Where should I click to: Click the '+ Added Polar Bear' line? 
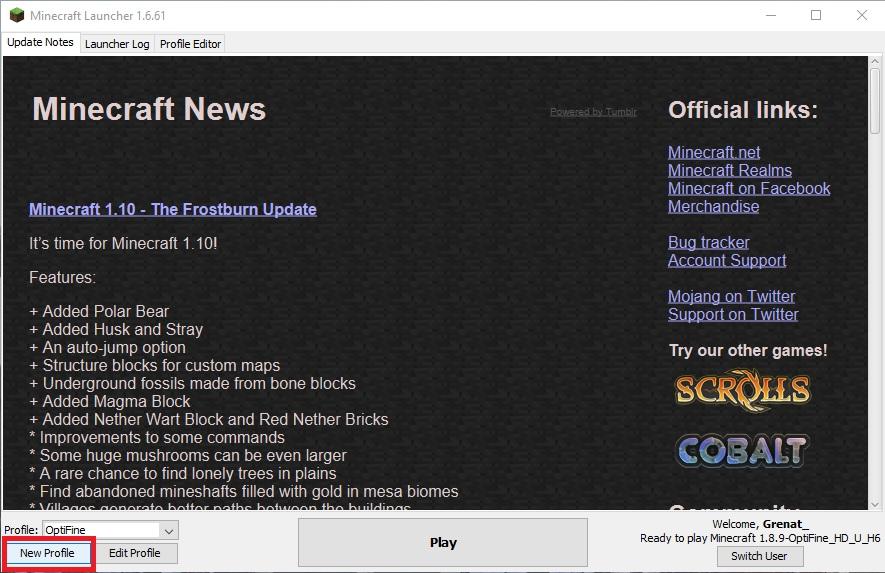[99, 312]
